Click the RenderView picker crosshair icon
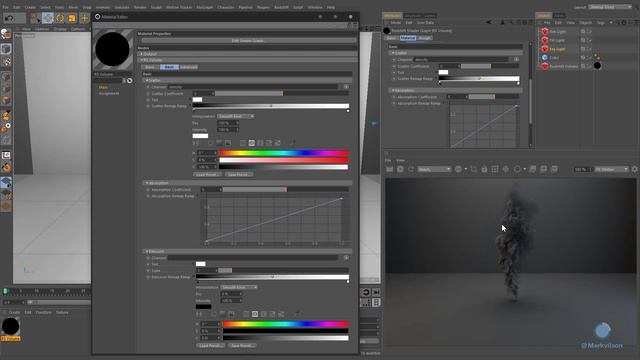The height and width of the screenshot is (360, 640). [x=505, y=169]
